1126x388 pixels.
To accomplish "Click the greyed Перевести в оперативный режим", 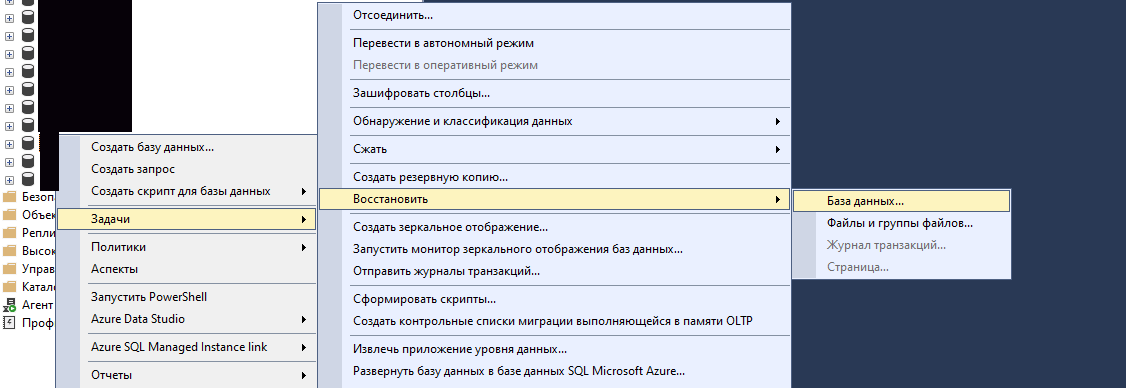I will [554, 65].
